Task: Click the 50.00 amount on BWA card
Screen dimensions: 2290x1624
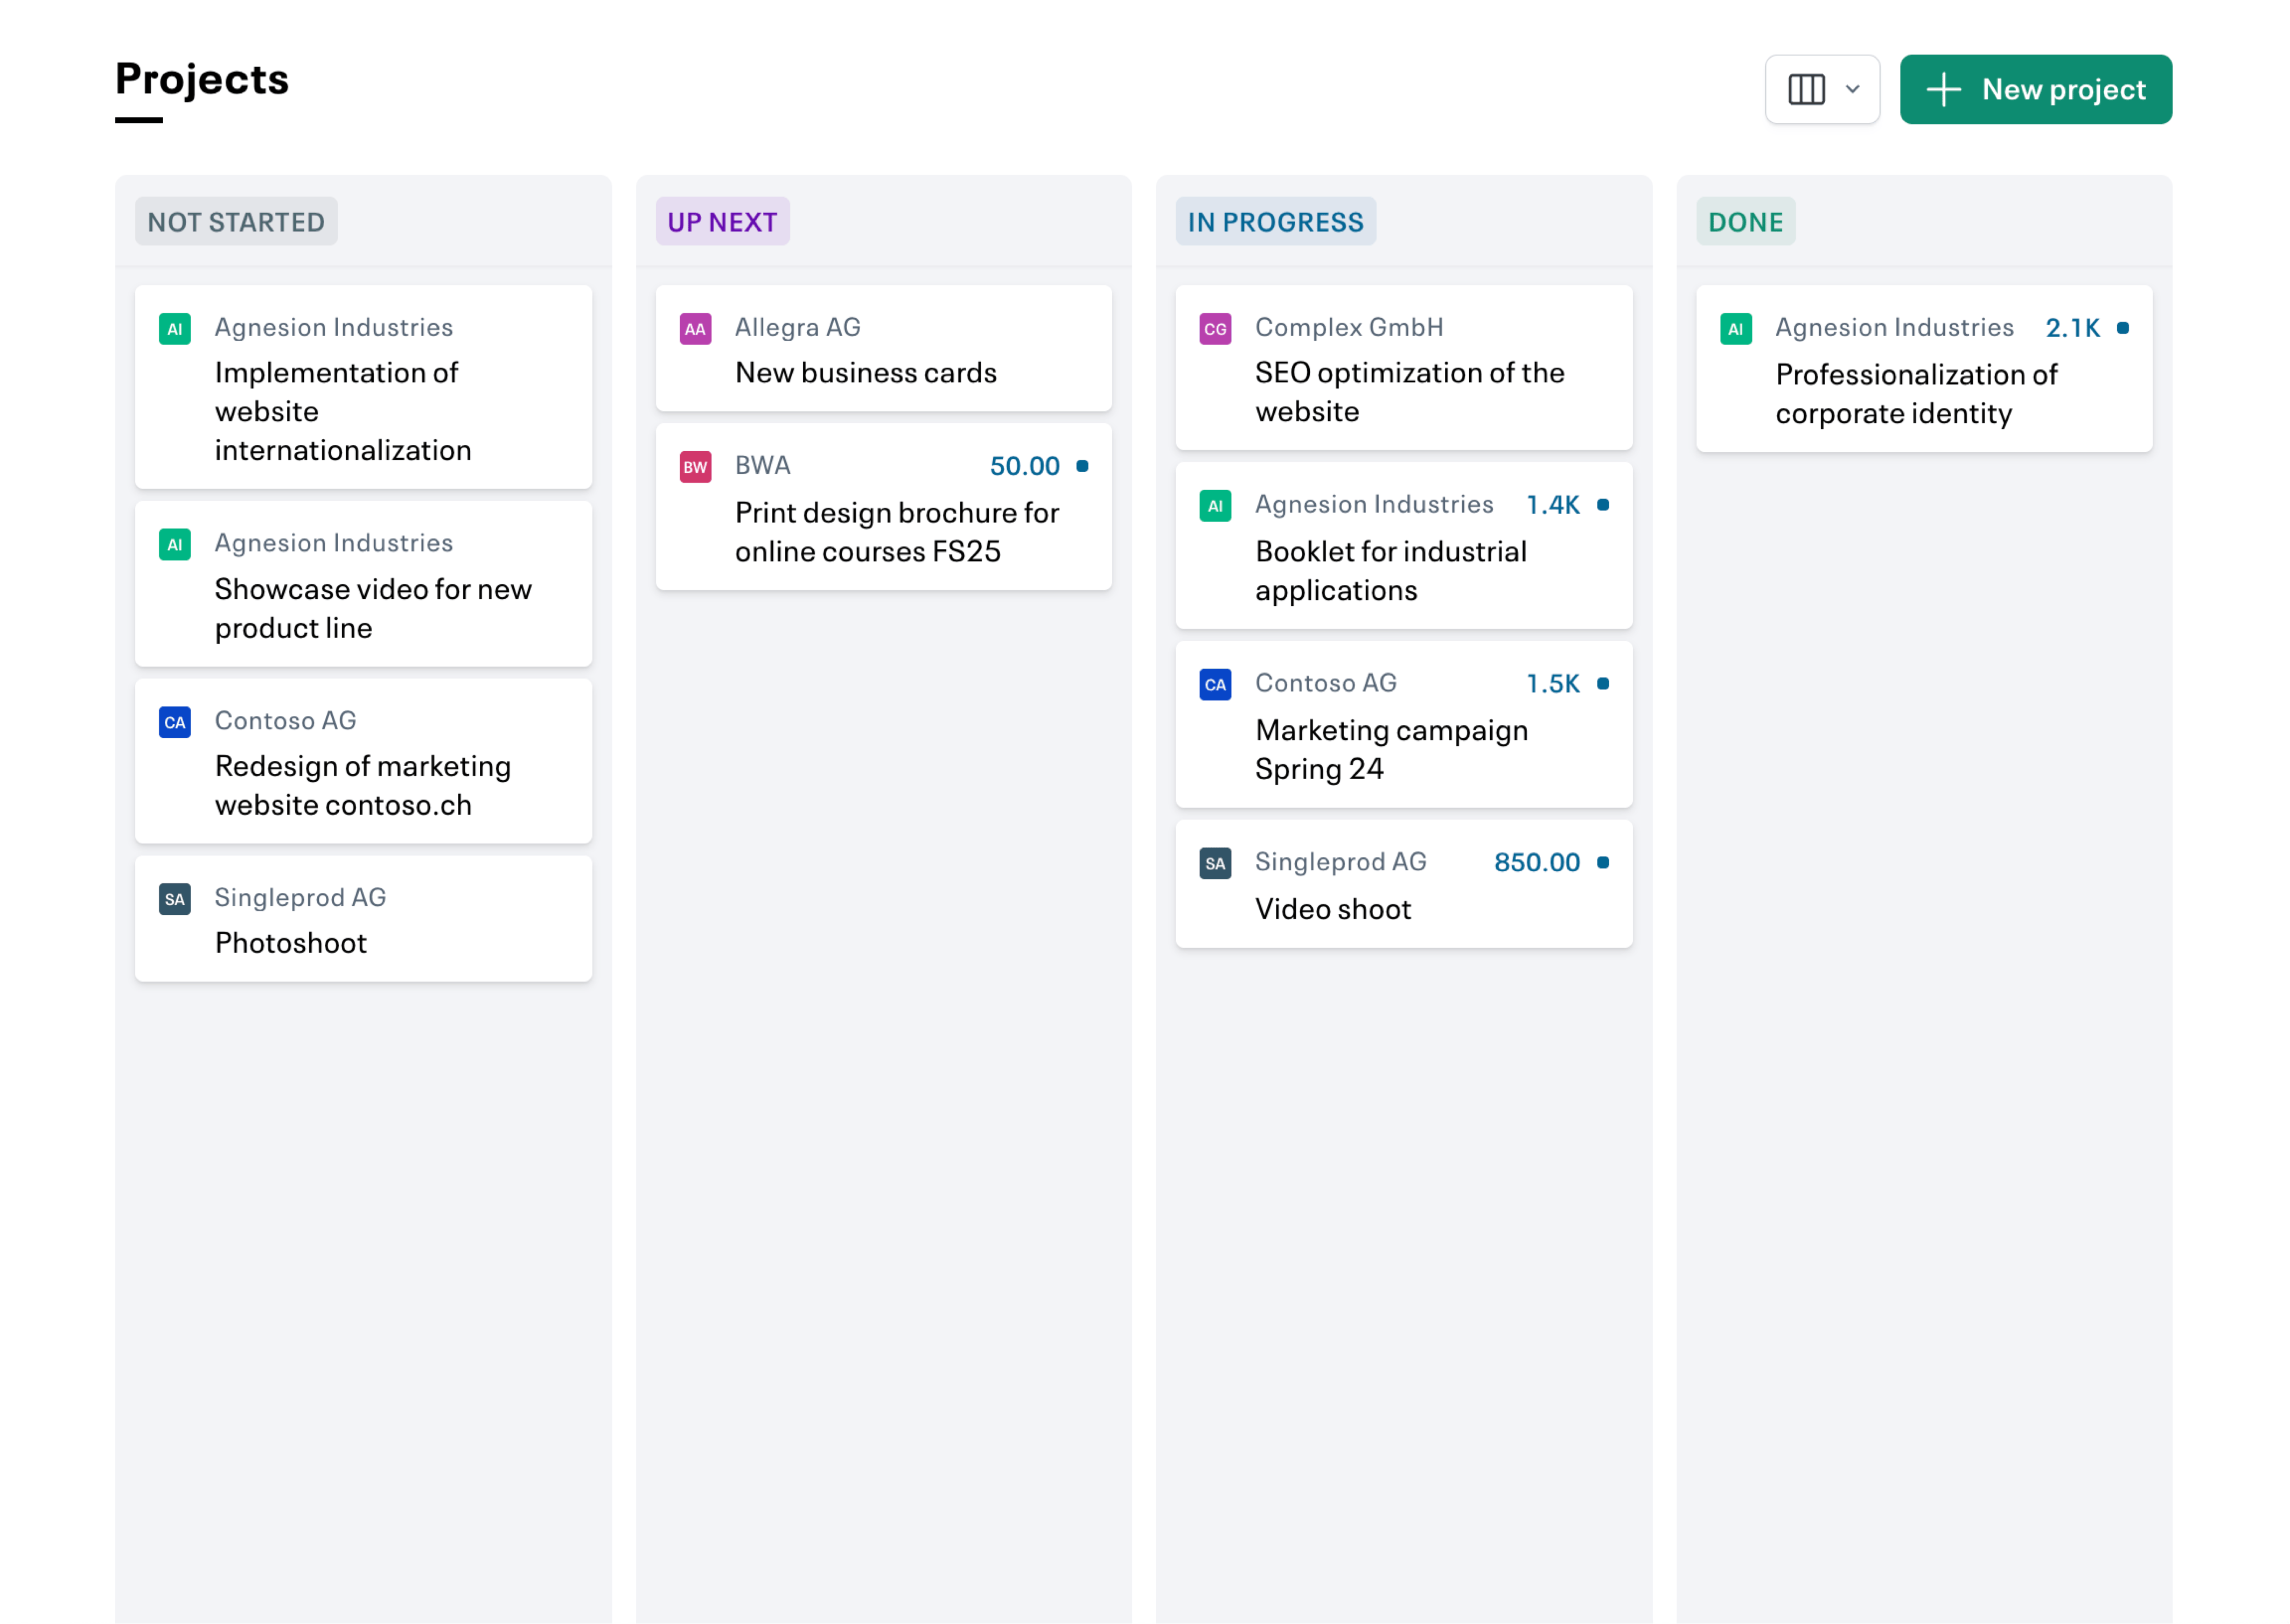Action: 1024,466
